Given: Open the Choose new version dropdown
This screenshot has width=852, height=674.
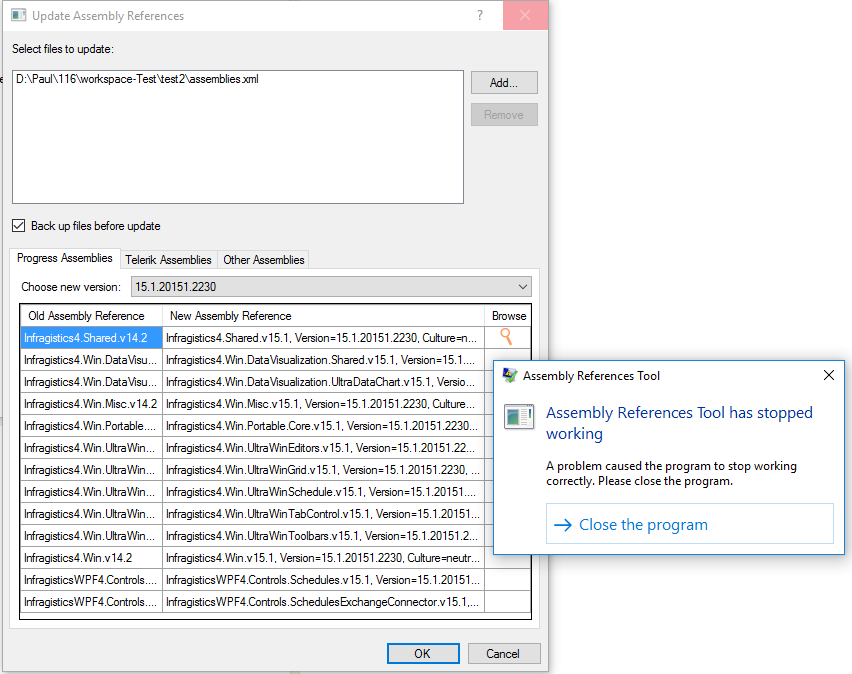Looking at the screenshot, I should click(331, 286).
